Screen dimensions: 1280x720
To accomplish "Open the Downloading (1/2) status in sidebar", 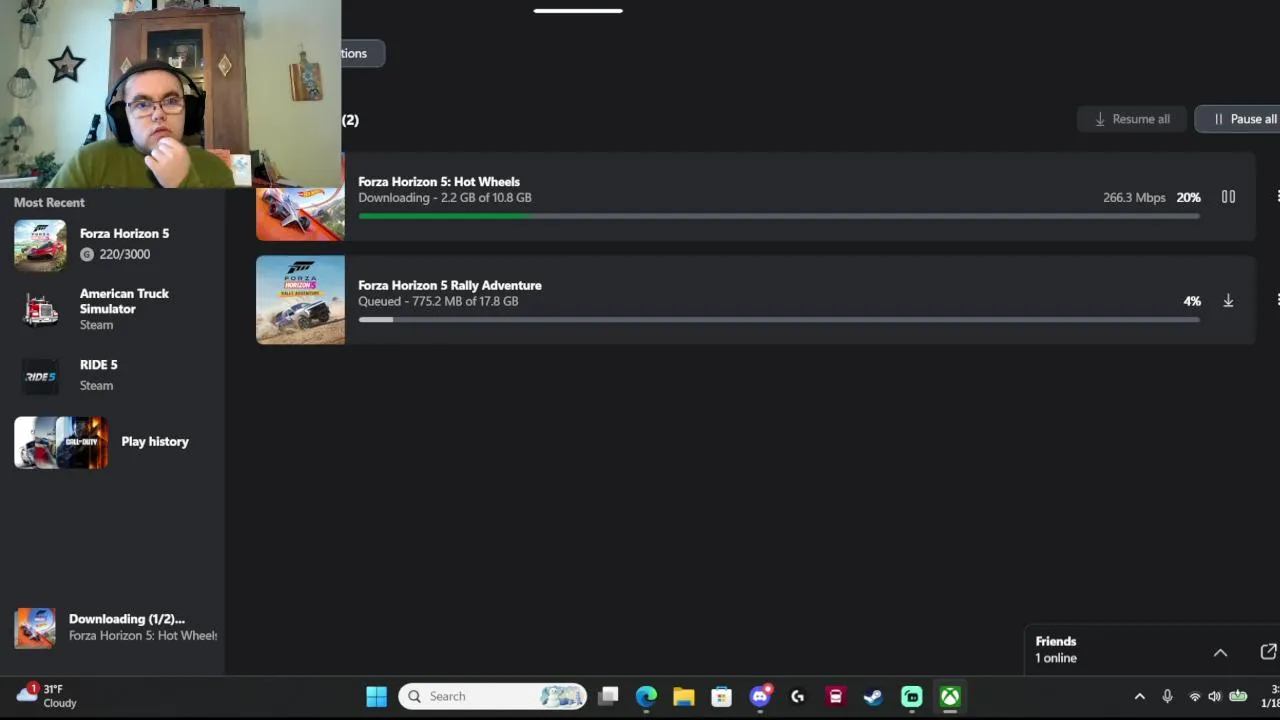I will pyautogui.click(x=115, y=627).
